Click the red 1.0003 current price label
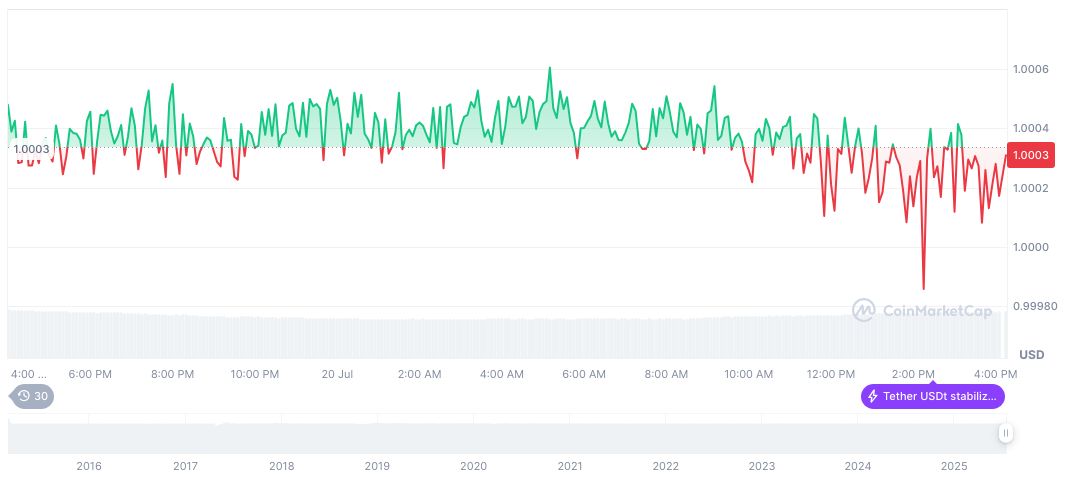Viewport: 1072px width, 477px height. pyautogui.click(x=1030, y=155)
